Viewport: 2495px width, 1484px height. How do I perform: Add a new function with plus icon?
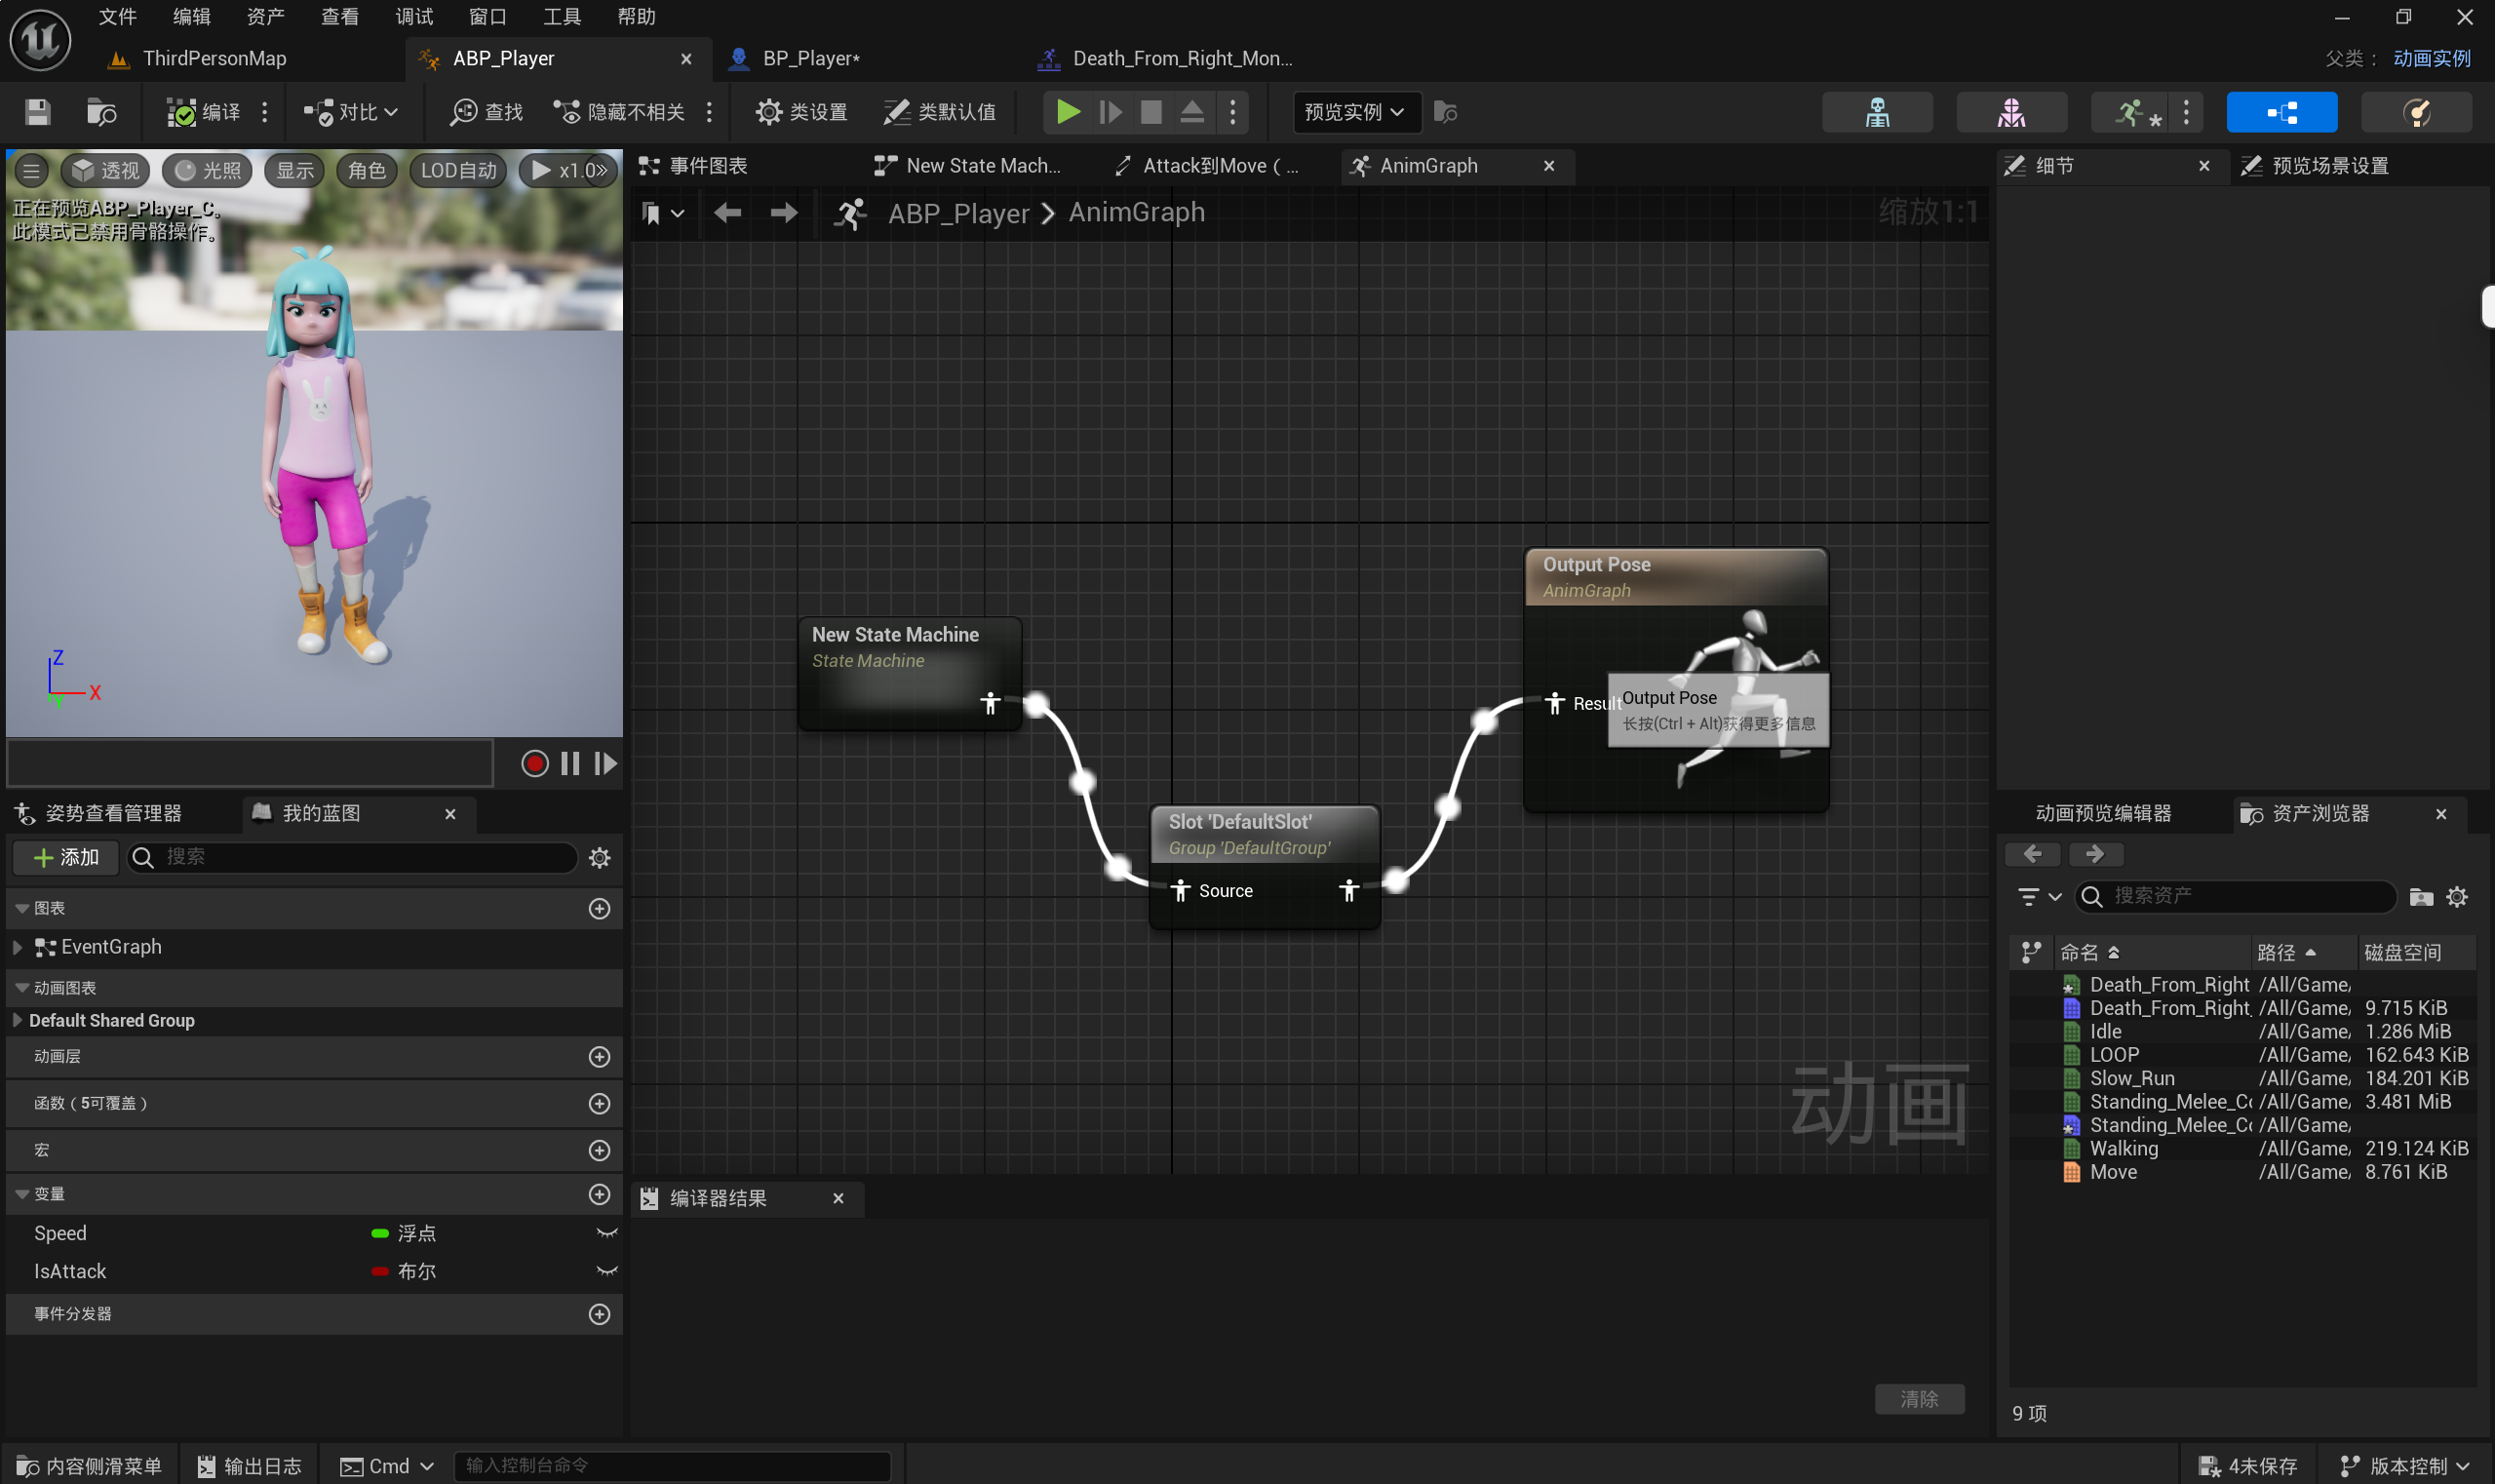click(x=599, y=1104)
